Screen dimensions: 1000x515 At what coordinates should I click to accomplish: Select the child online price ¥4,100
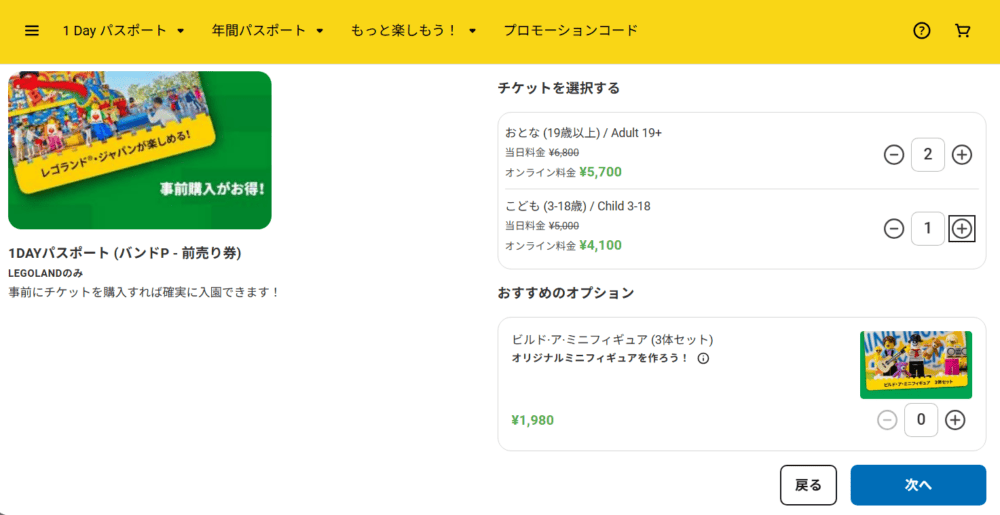[x=600, y=245]
